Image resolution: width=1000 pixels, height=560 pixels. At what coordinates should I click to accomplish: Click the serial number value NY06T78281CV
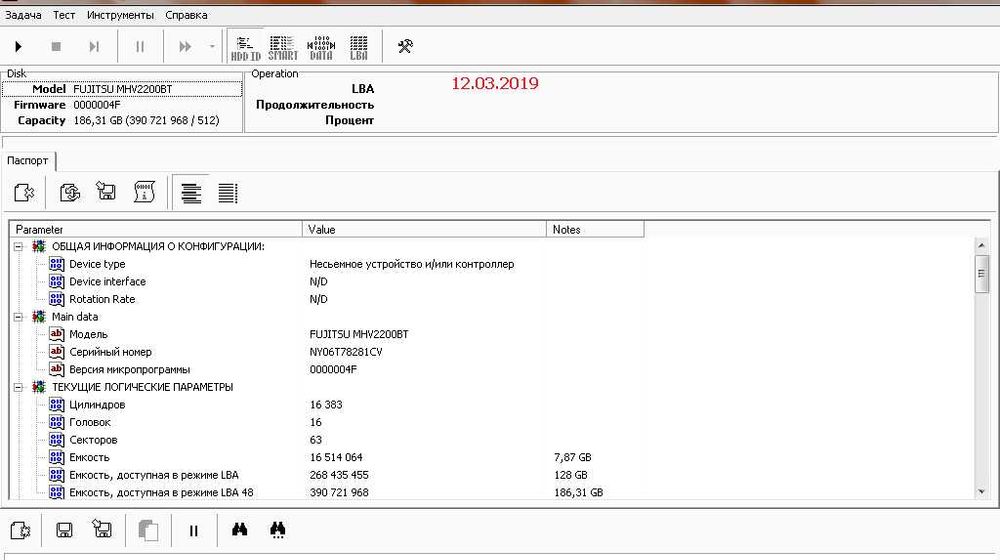pyautogui.click(x=346, y=352)
